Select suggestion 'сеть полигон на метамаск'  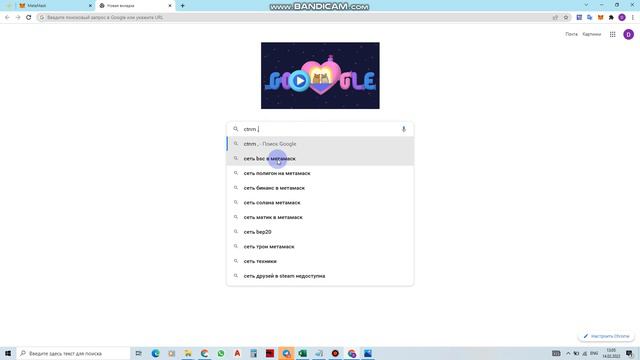pos(320,173)
